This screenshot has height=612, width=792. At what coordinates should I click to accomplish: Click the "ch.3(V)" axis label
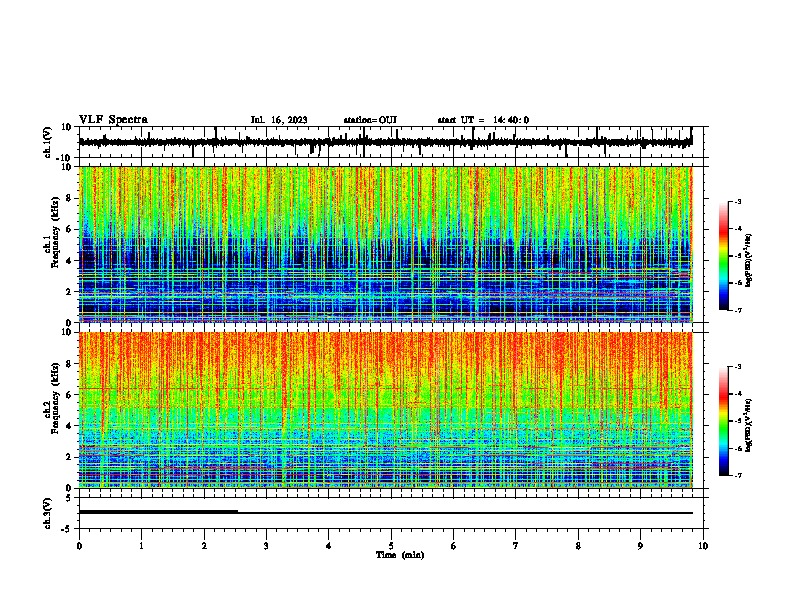coord(48,513)
